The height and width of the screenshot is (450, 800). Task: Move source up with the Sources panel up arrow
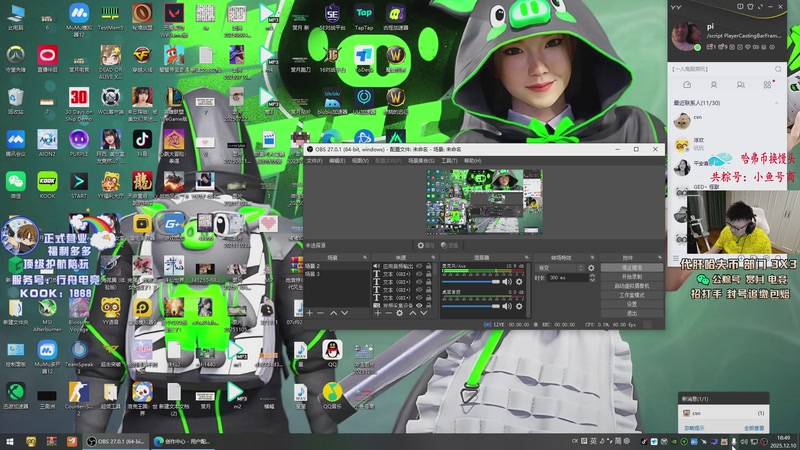(x=413, y=313)
